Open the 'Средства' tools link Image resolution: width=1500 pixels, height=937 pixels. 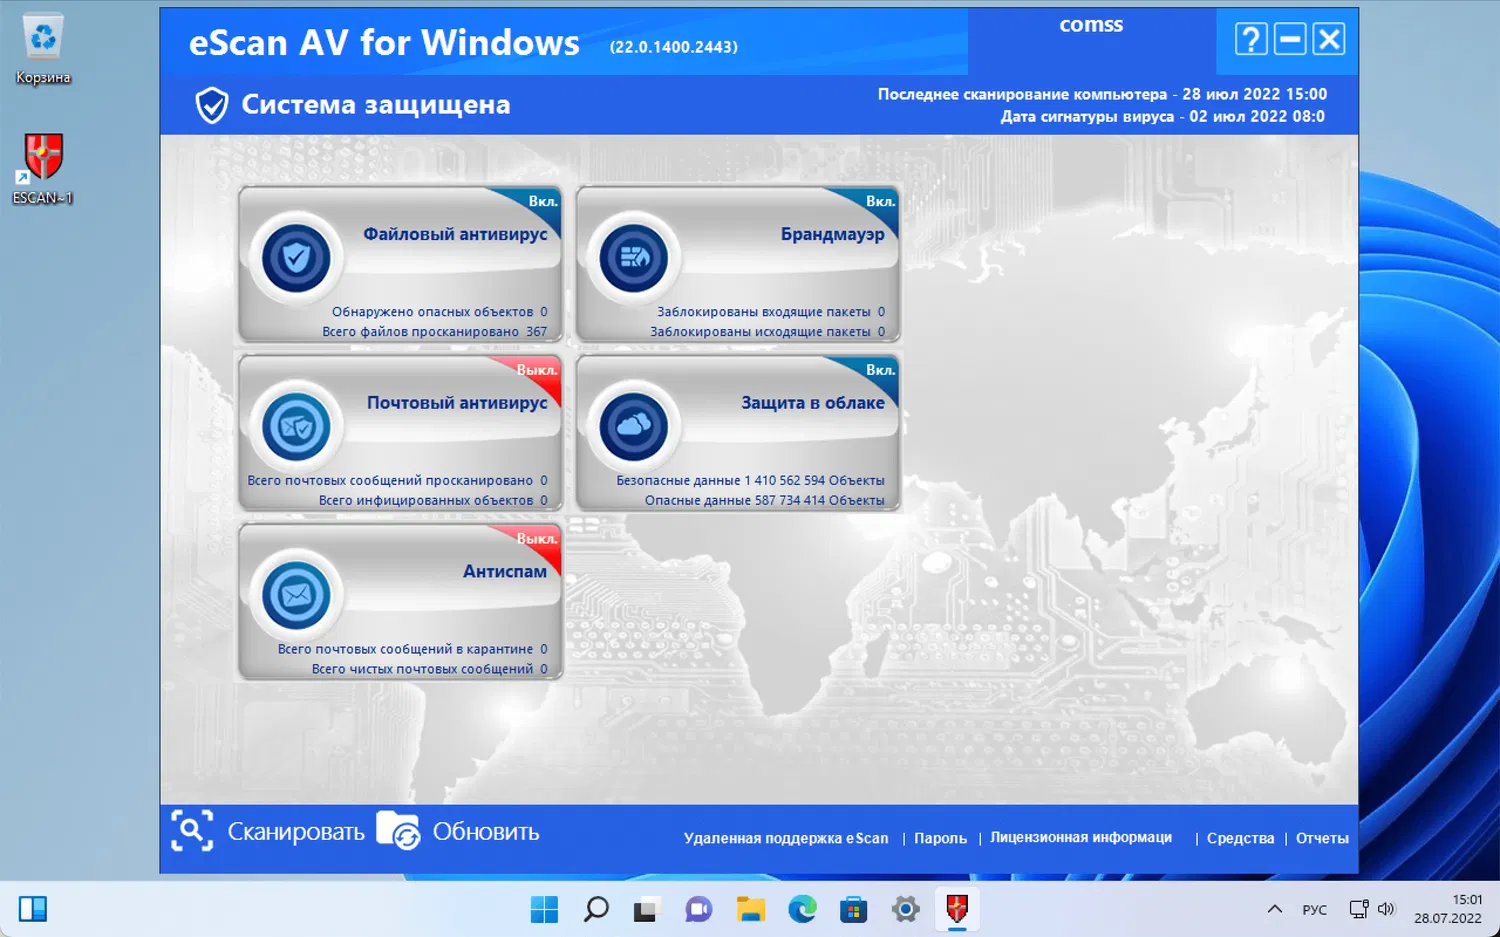pos(1240,838)
